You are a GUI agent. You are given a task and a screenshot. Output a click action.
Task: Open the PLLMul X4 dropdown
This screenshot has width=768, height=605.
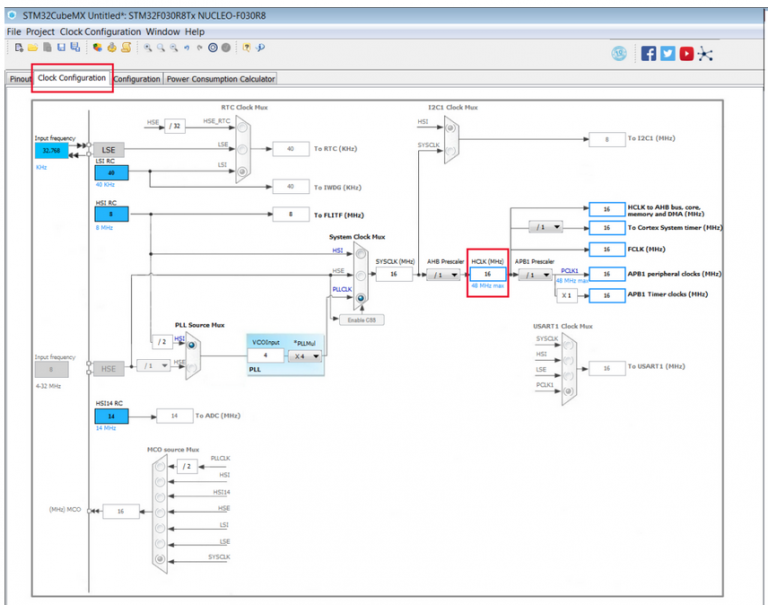coord(305,356)
